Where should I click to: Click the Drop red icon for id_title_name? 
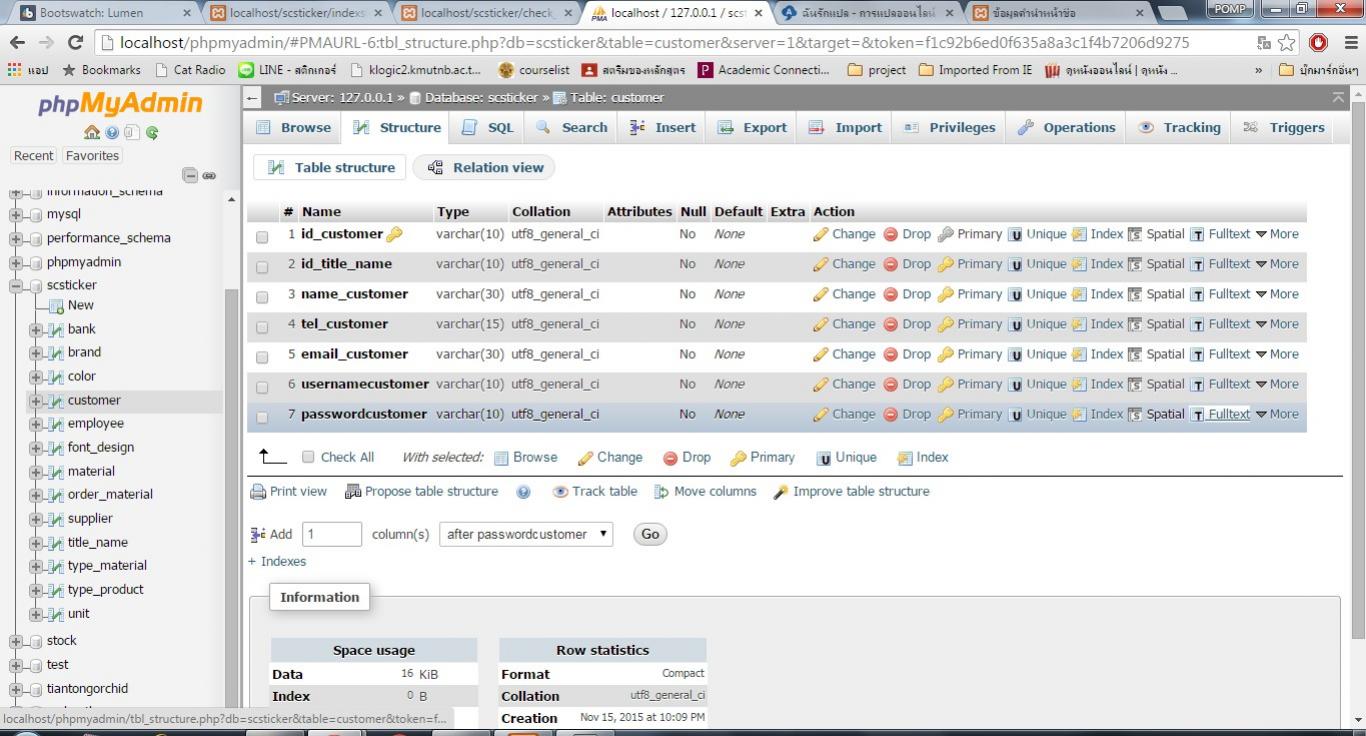click(x=891, y=264)
